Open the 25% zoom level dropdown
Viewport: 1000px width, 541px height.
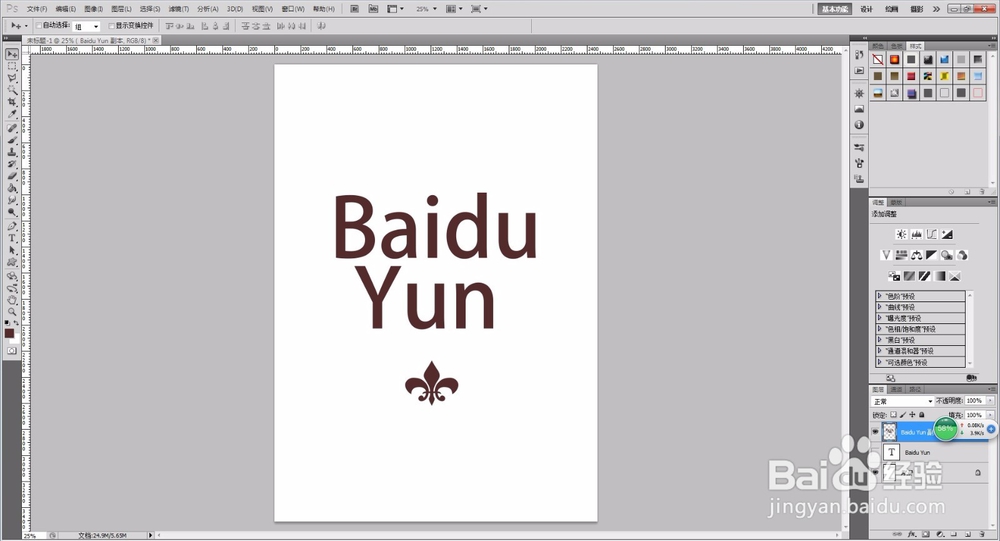(435, 9)
